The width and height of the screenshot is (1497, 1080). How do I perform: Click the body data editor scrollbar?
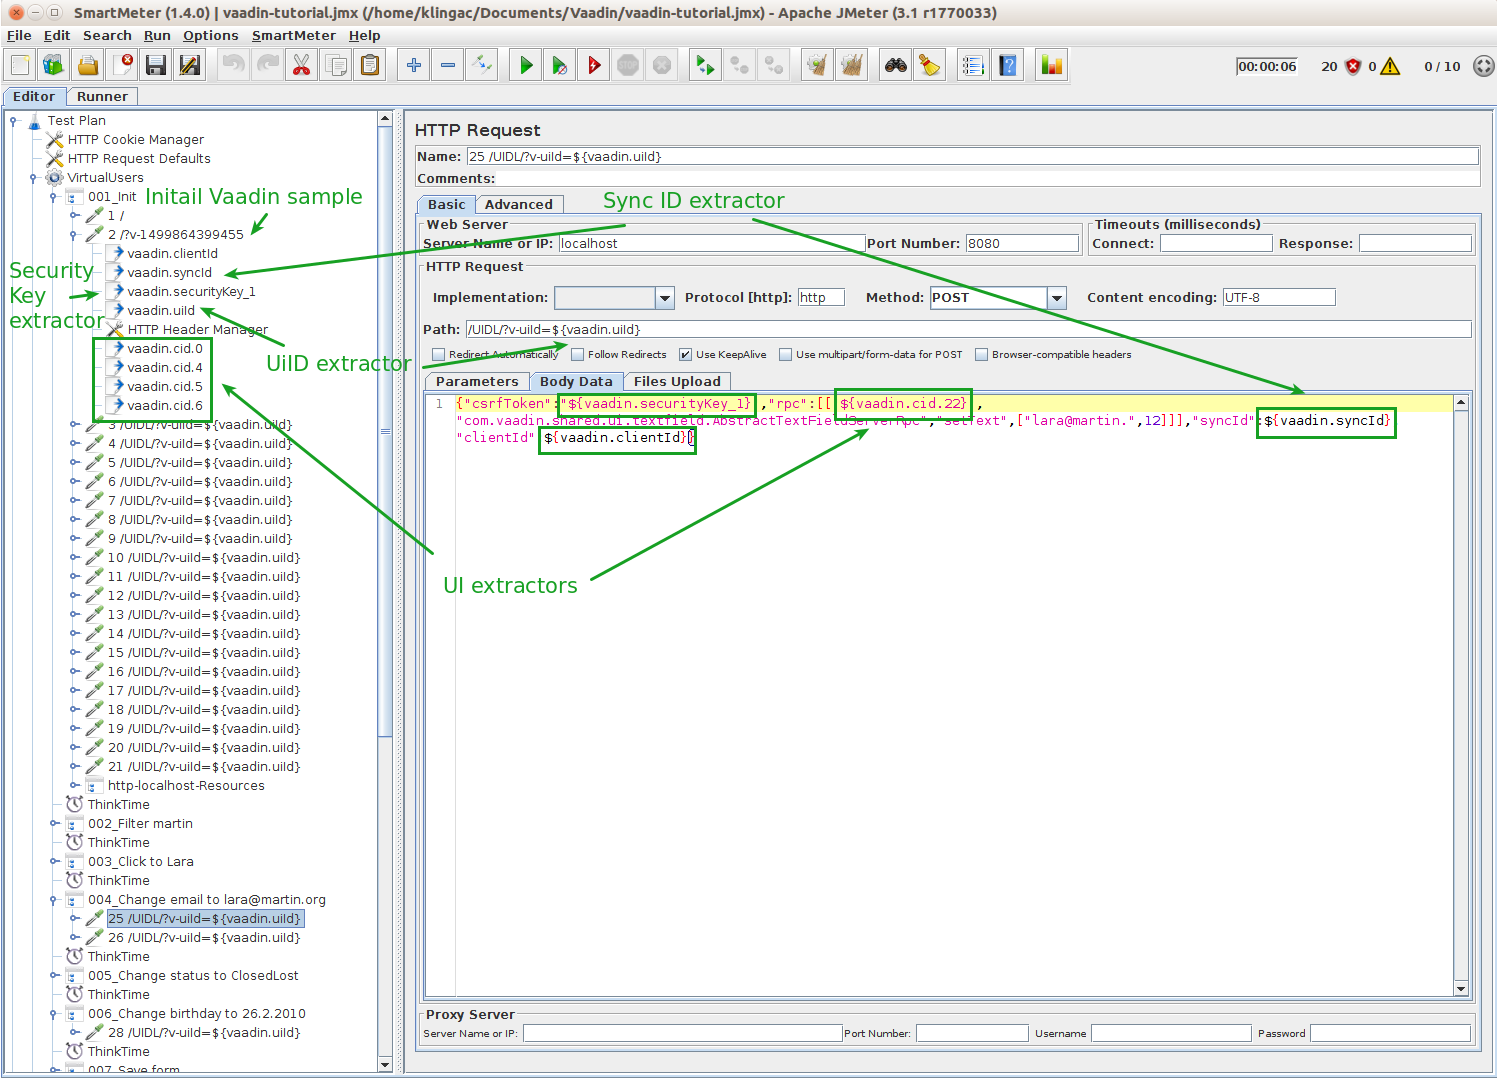1461,695
